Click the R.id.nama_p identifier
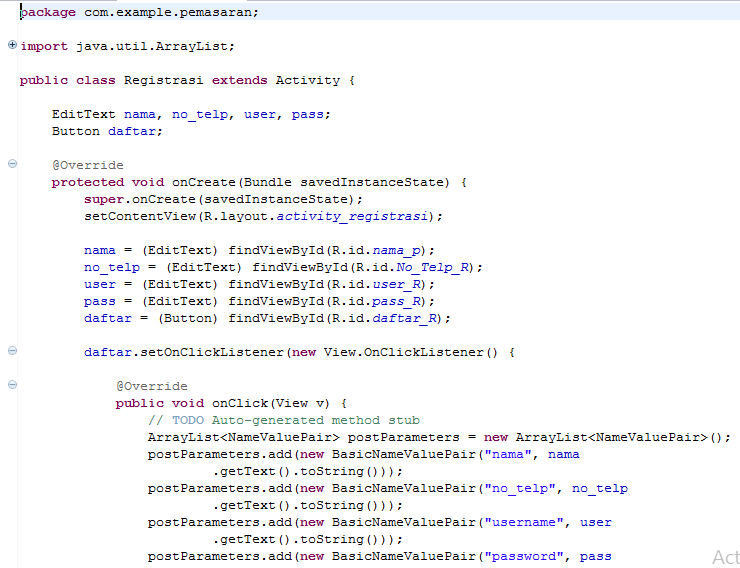 point(376,251)
